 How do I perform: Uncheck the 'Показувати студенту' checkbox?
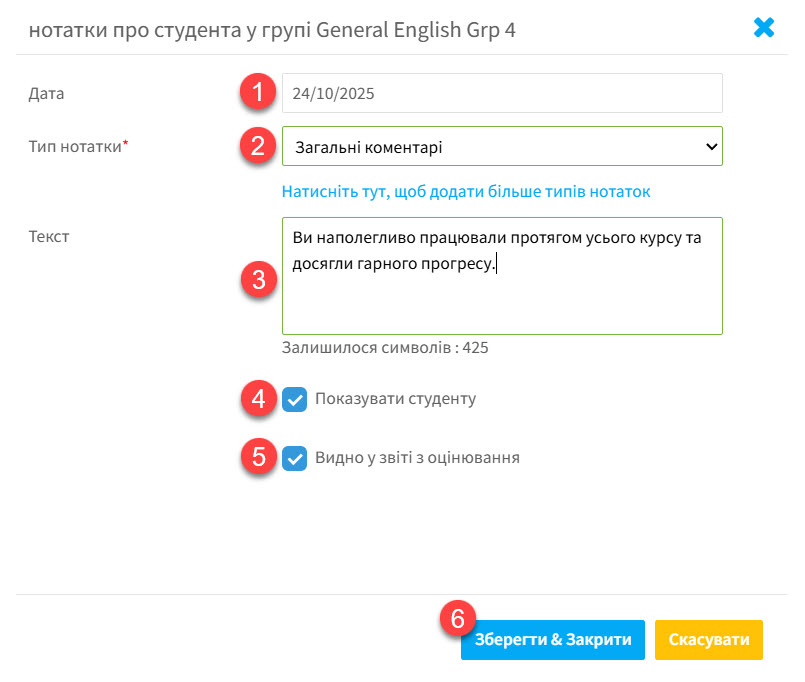click(x=295, y=400)
